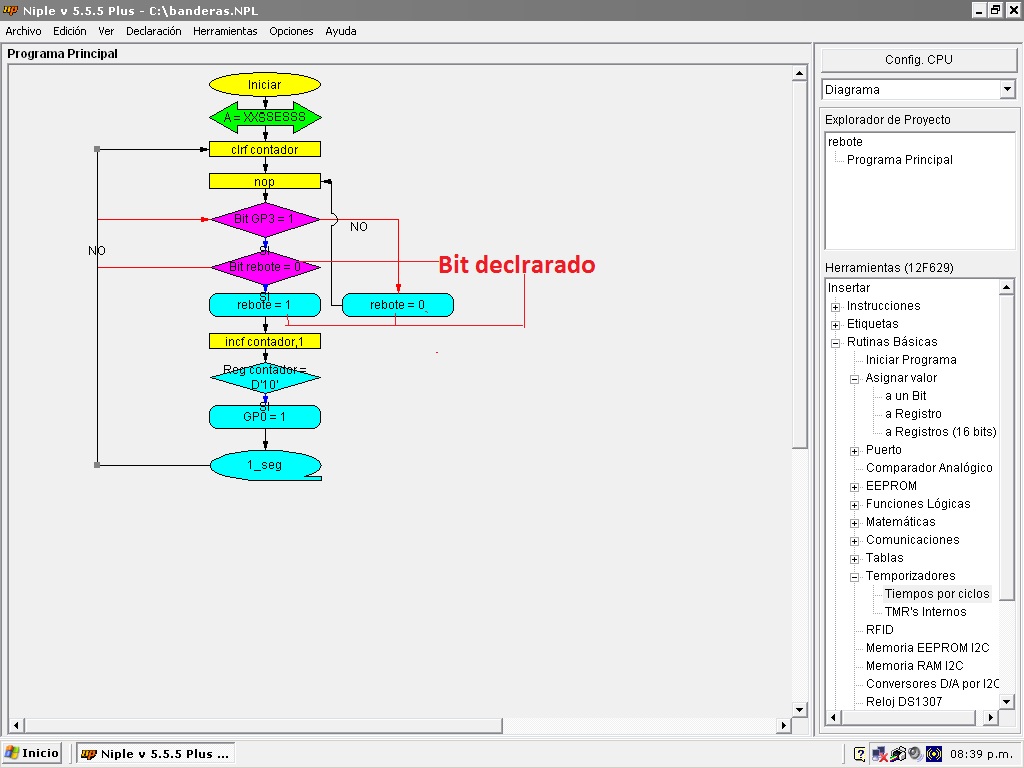Screen dimensions: 1024x768
Task: Select the Insertar root node
Action: click(848, 288)
